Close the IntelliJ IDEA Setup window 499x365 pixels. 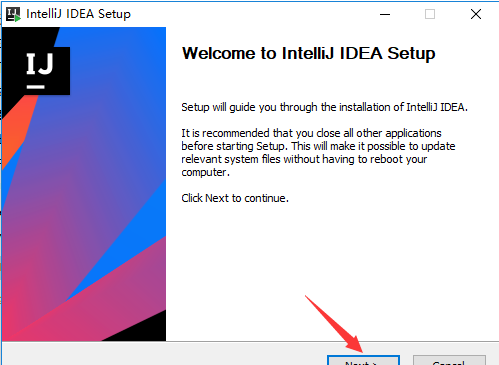click(x=476, y=14)
